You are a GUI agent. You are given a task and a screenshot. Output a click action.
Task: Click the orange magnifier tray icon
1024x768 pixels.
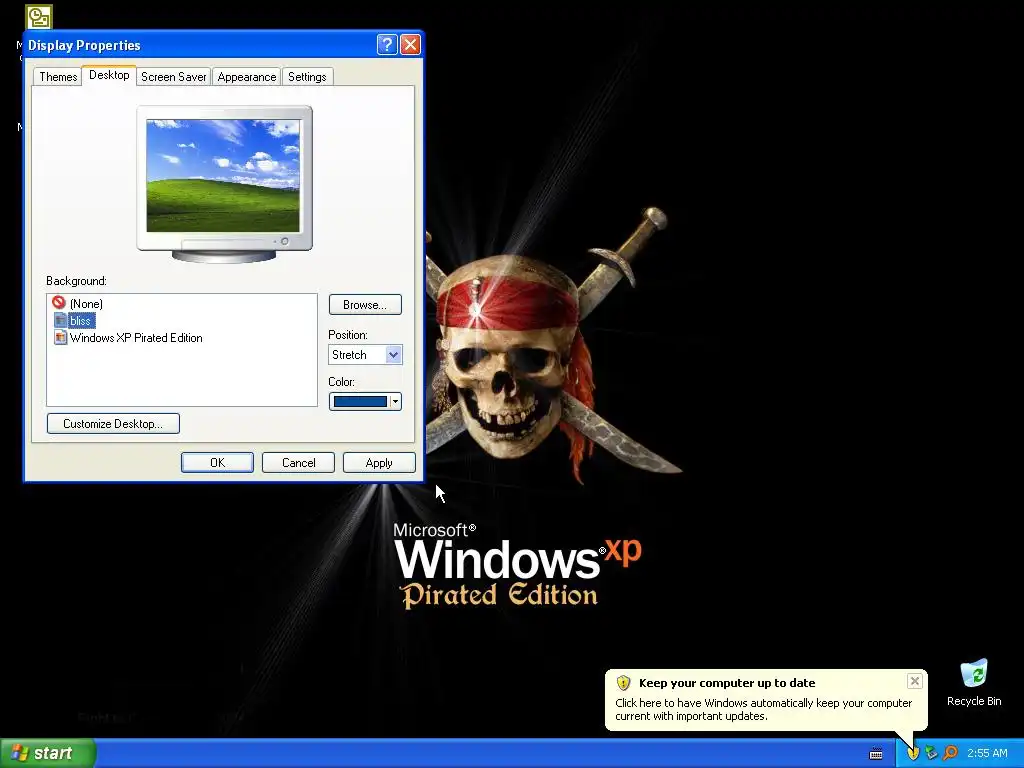950,754
